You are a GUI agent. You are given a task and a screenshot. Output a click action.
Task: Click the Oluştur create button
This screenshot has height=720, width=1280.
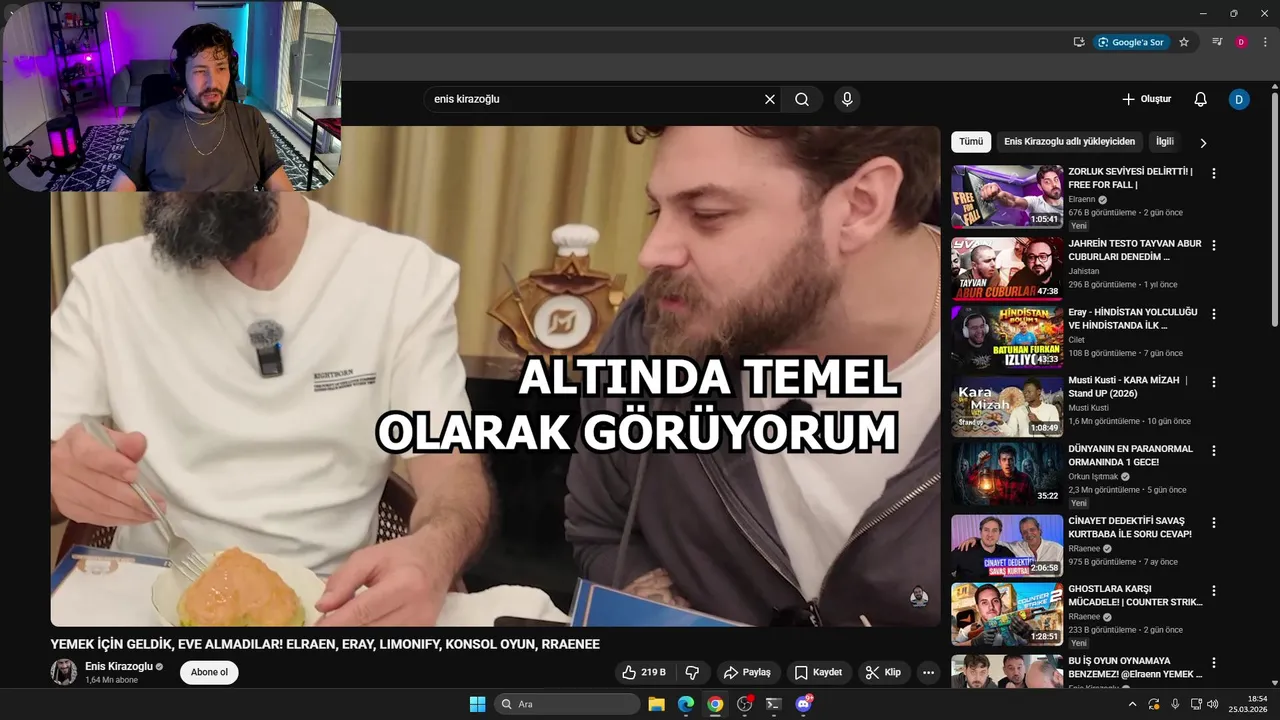coord(1146,99)
